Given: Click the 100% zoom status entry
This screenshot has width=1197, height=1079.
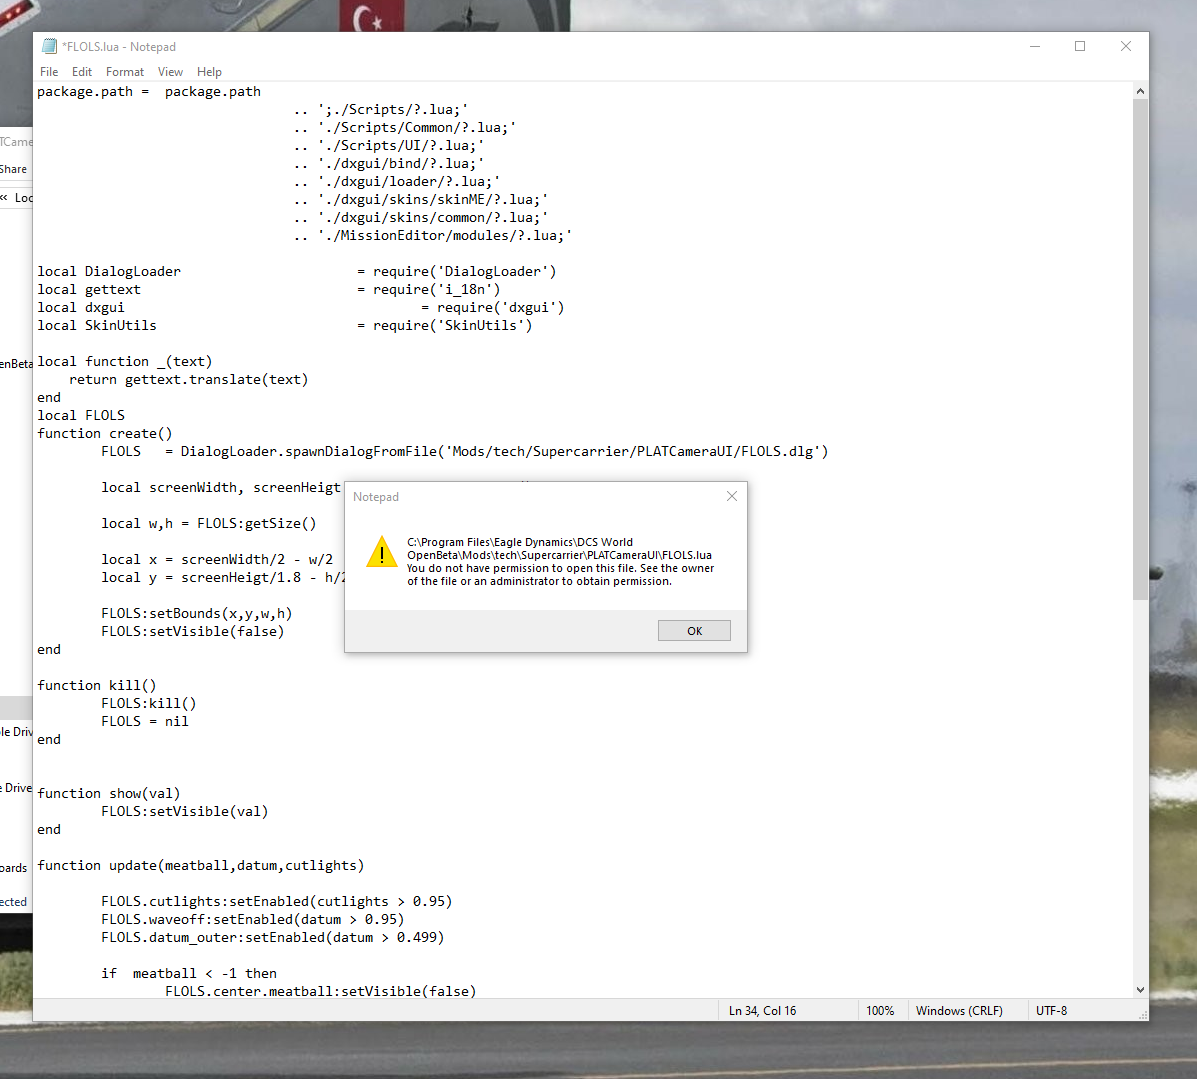Looking at the screenshot, I should click(x=879, y=1010).
